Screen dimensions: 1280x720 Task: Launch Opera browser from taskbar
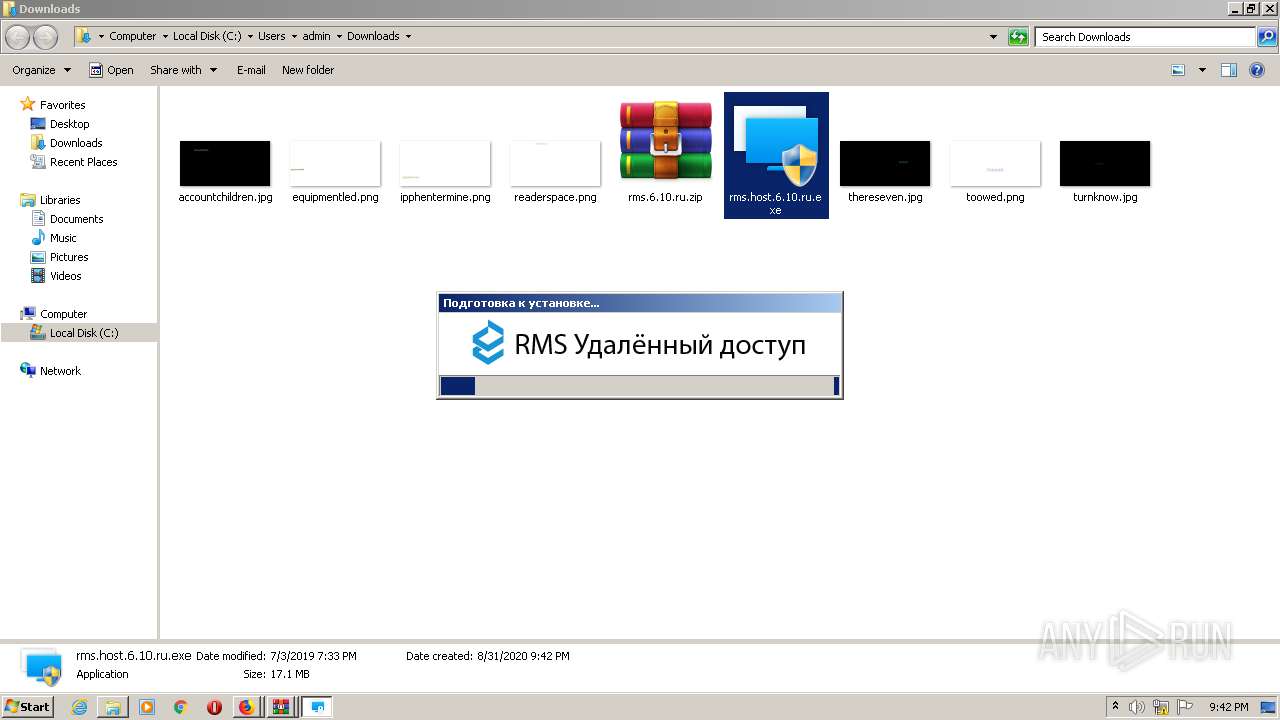214,707
